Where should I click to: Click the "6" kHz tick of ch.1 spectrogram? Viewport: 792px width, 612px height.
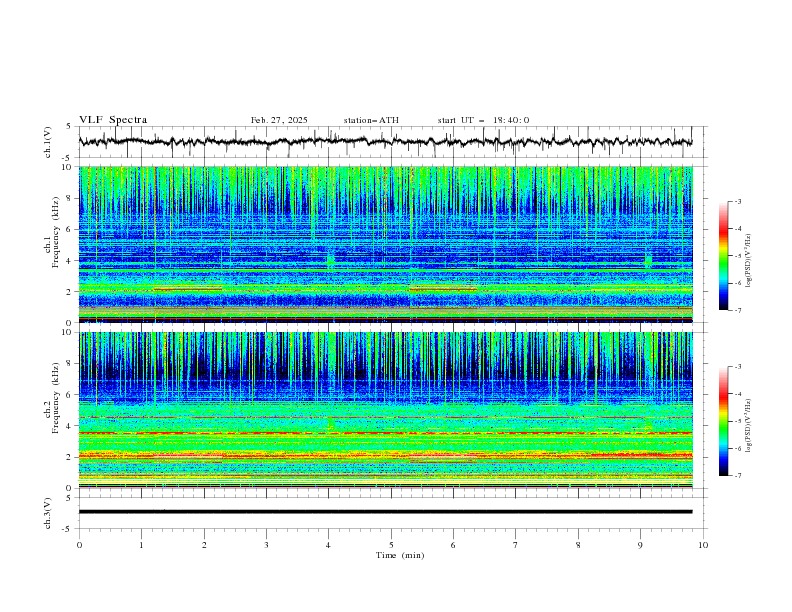pos(71,229)
